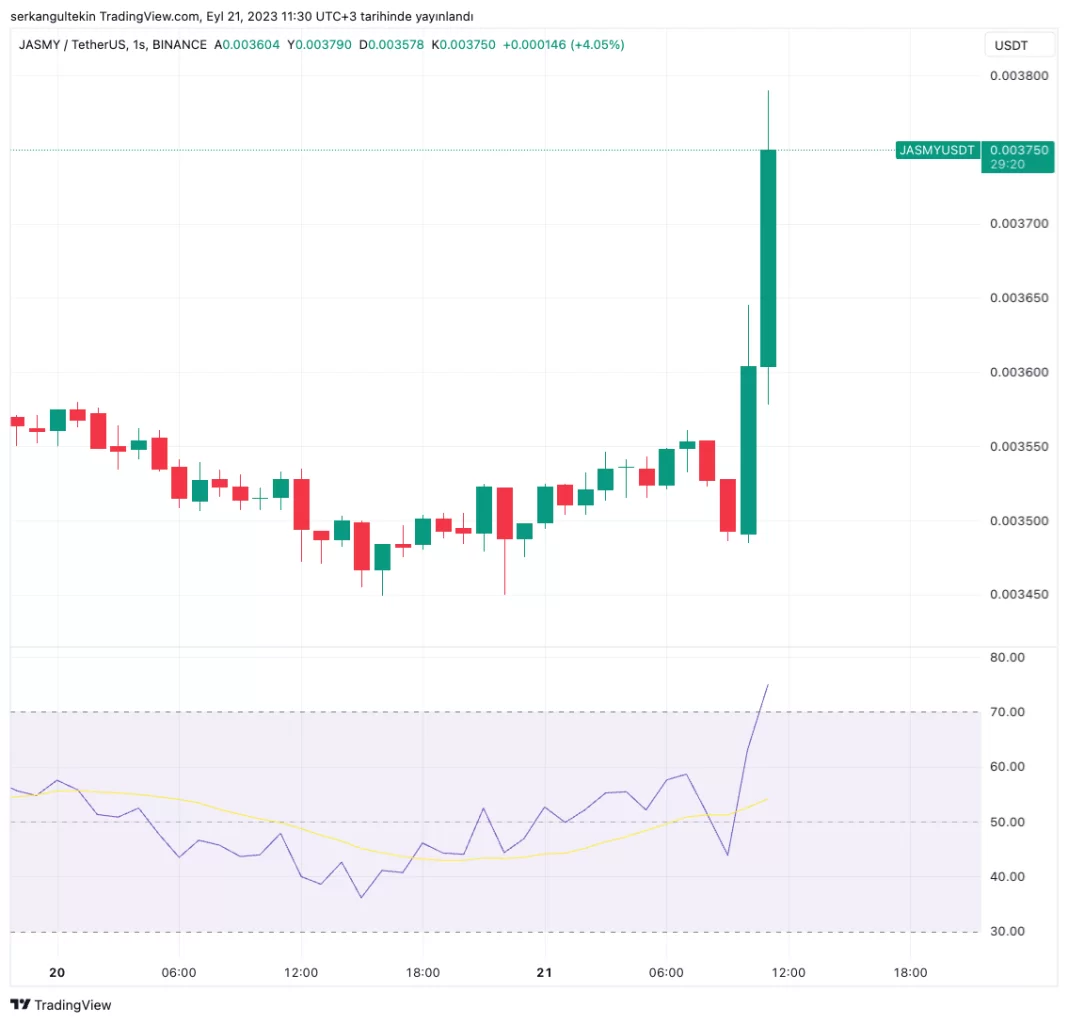Click the A0.003604 open value in legend
1068x1023 pixels.
pyautogui.click(x=249, y=44)
